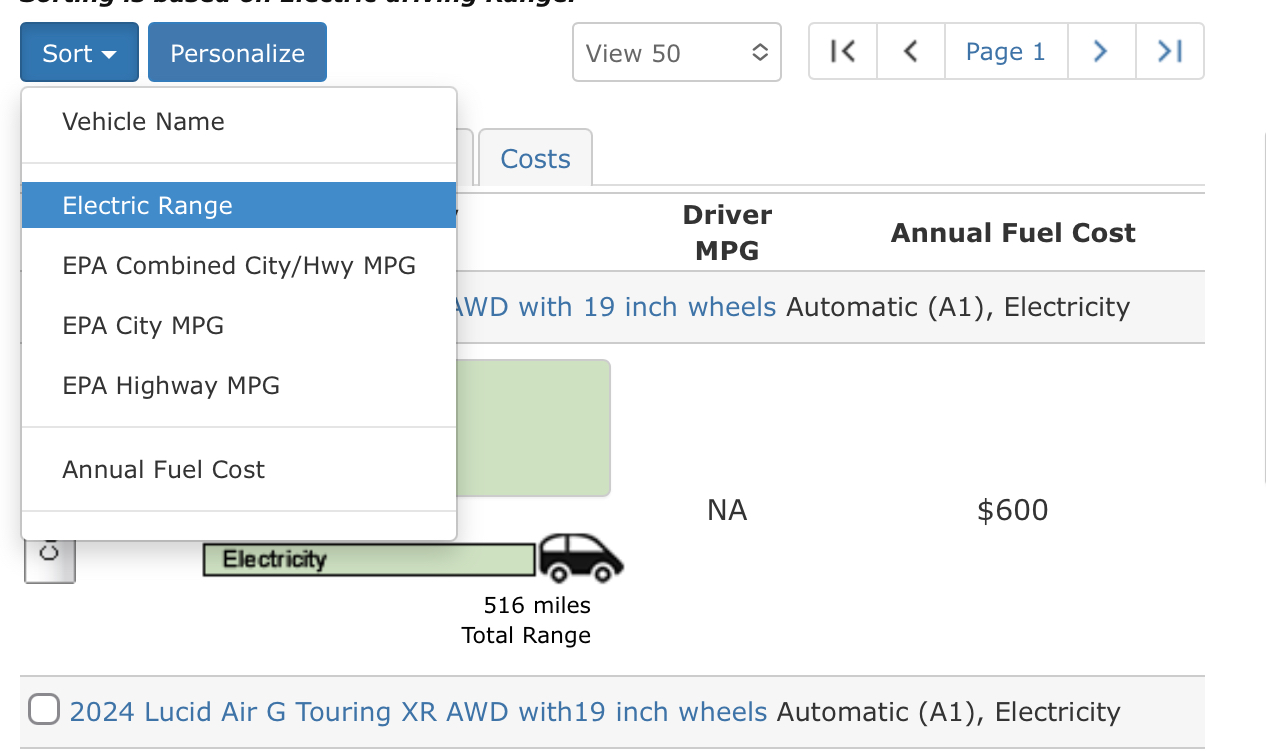Go to next page arrow
The height and width of the screenshot is (755, 1266).
(x=1101, y=52)
